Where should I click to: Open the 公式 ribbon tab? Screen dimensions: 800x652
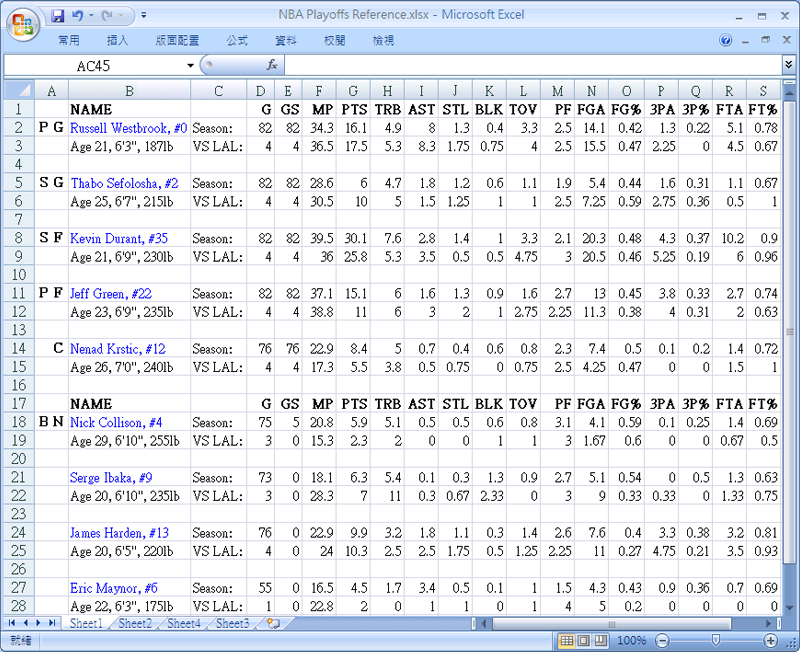[x=237, y=40]
